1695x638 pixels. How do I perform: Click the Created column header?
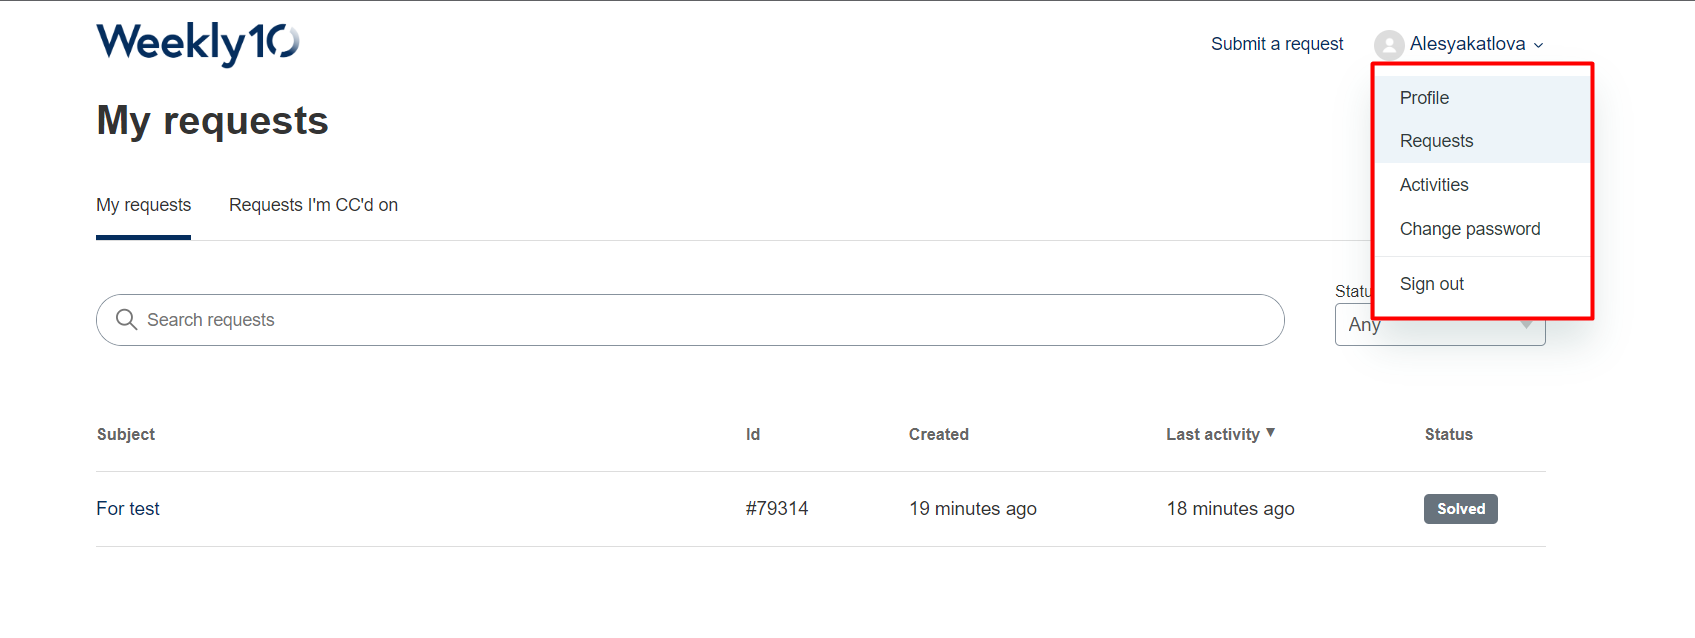pyautogui.click(x=938, y=434)
